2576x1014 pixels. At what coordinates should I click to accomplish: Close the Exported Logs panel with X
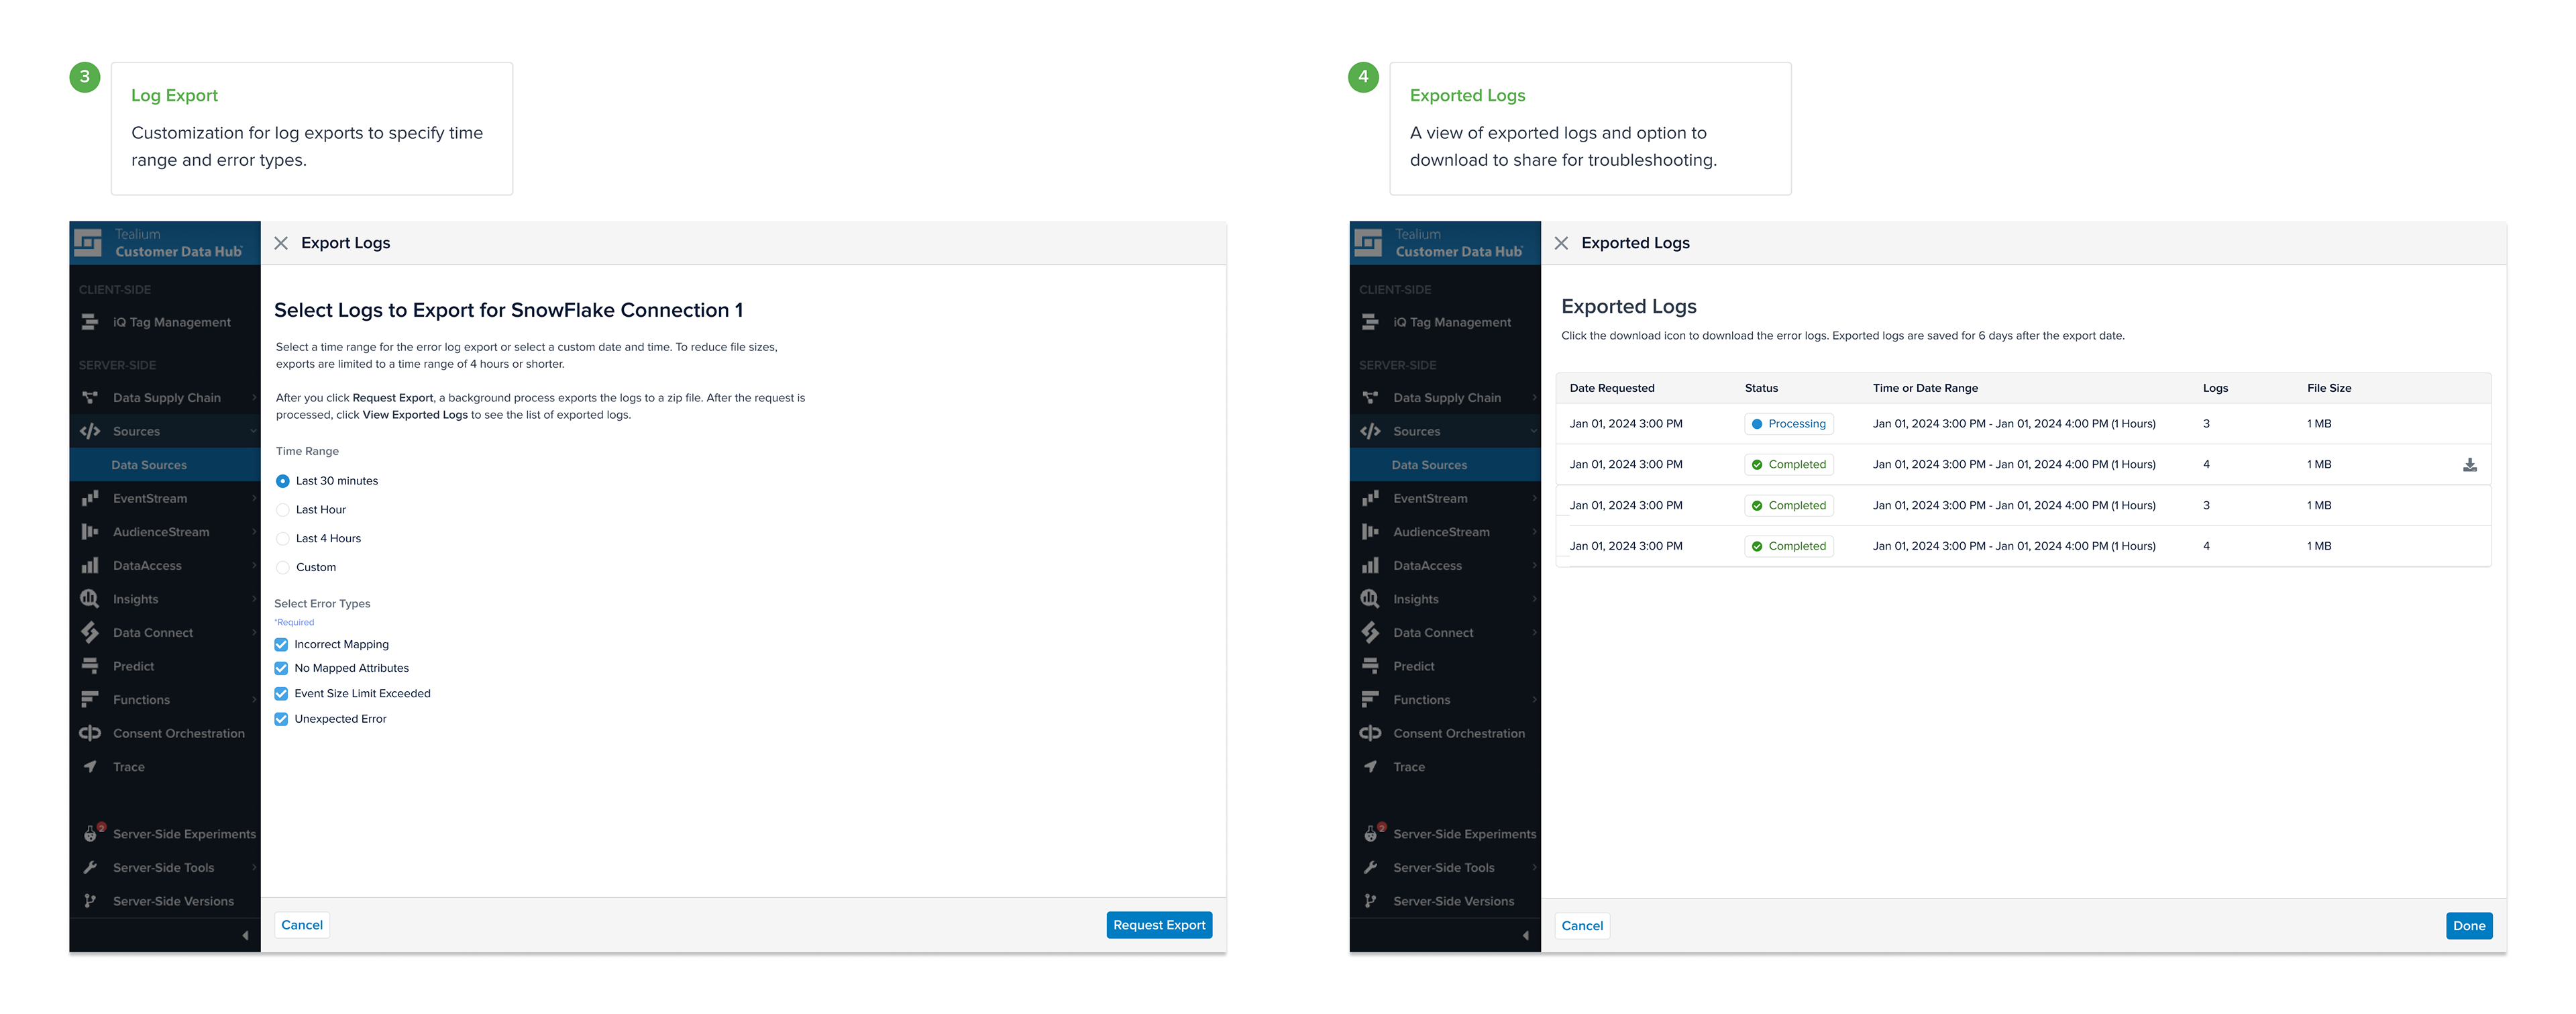(1561, 243)
